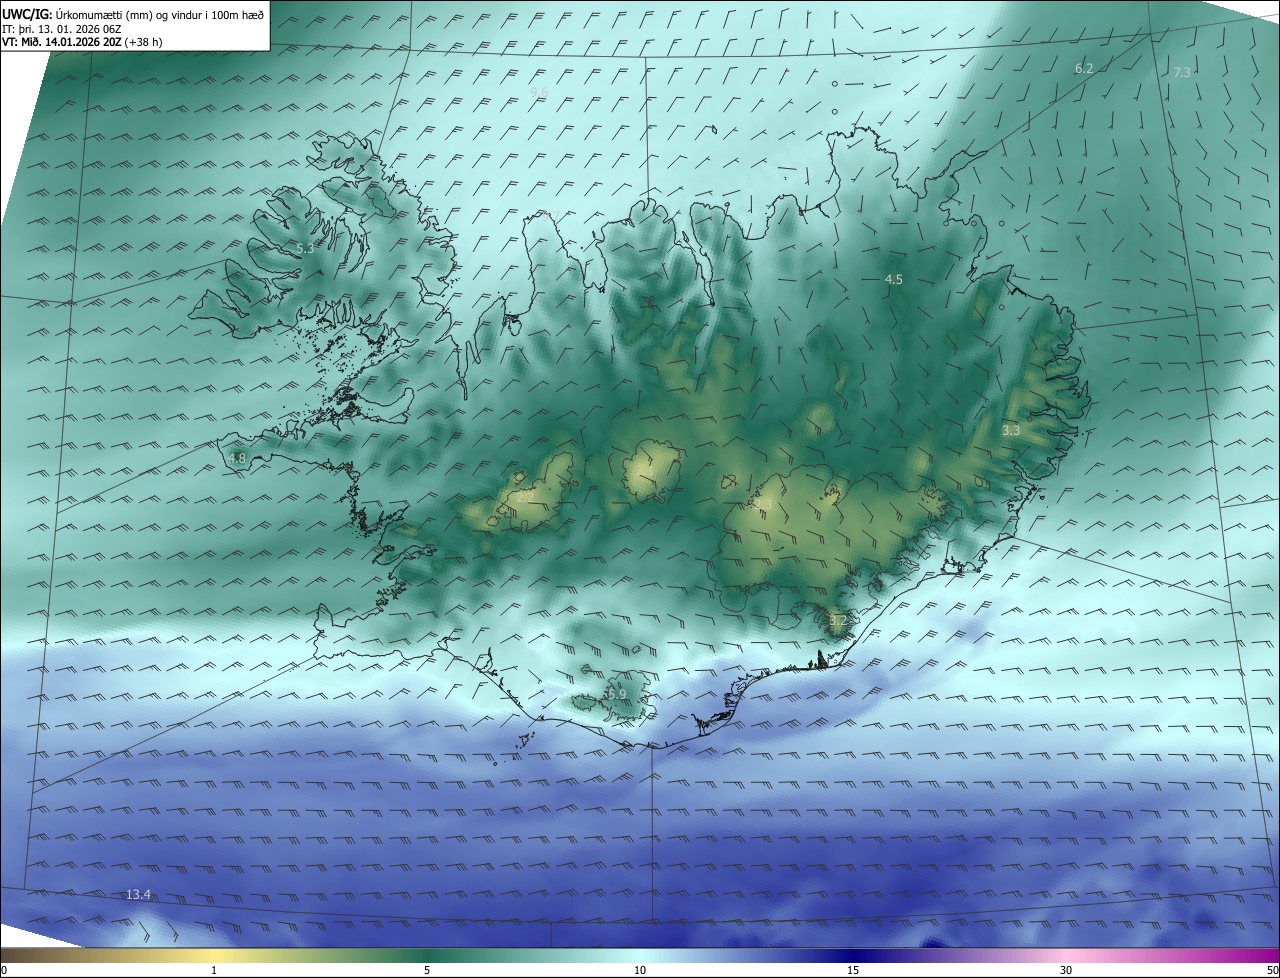The width and height of the screenshot is (1280, 978).
Task: Click the 3.2 value label
Action: pyautogui.click(x=838, y=620)
